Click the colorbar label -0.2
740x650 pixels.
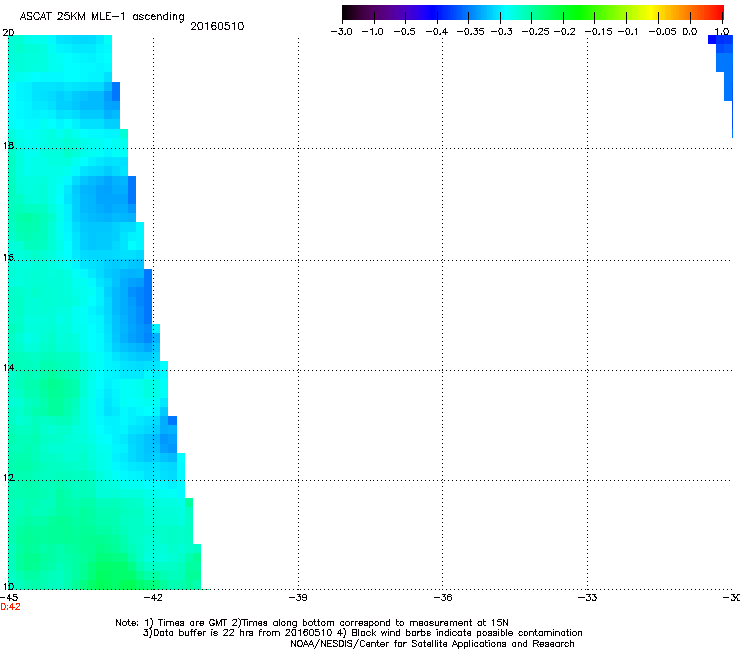(564, 32)
